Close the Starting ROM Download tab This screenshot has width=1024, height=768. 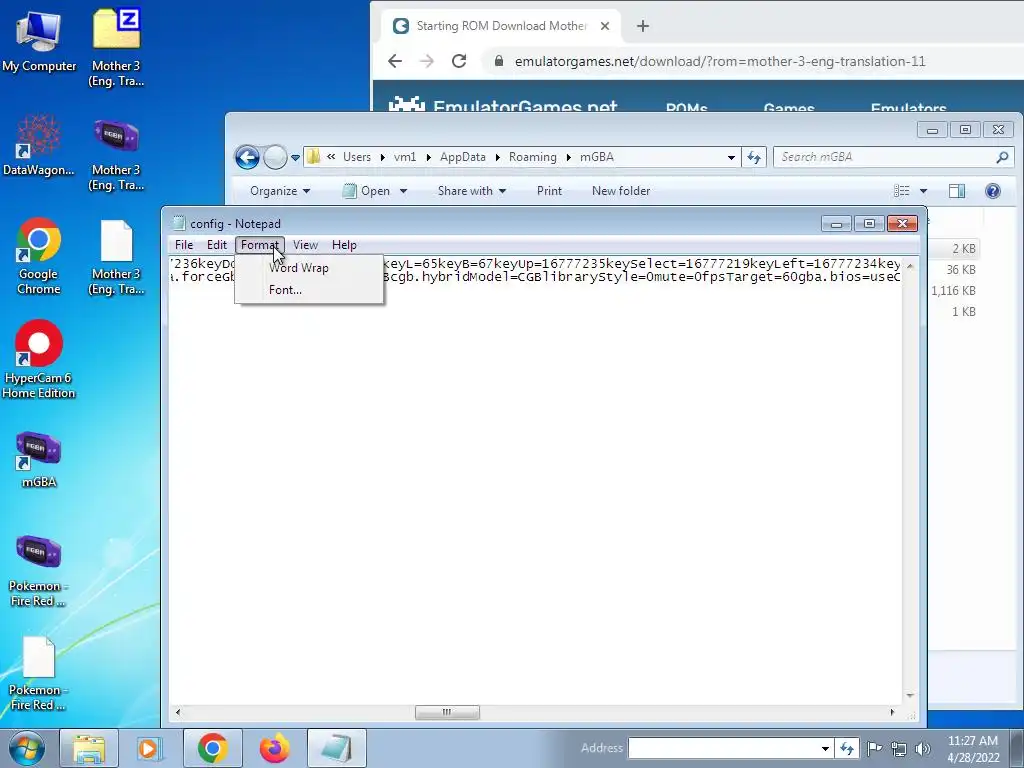tap(605, 25)
